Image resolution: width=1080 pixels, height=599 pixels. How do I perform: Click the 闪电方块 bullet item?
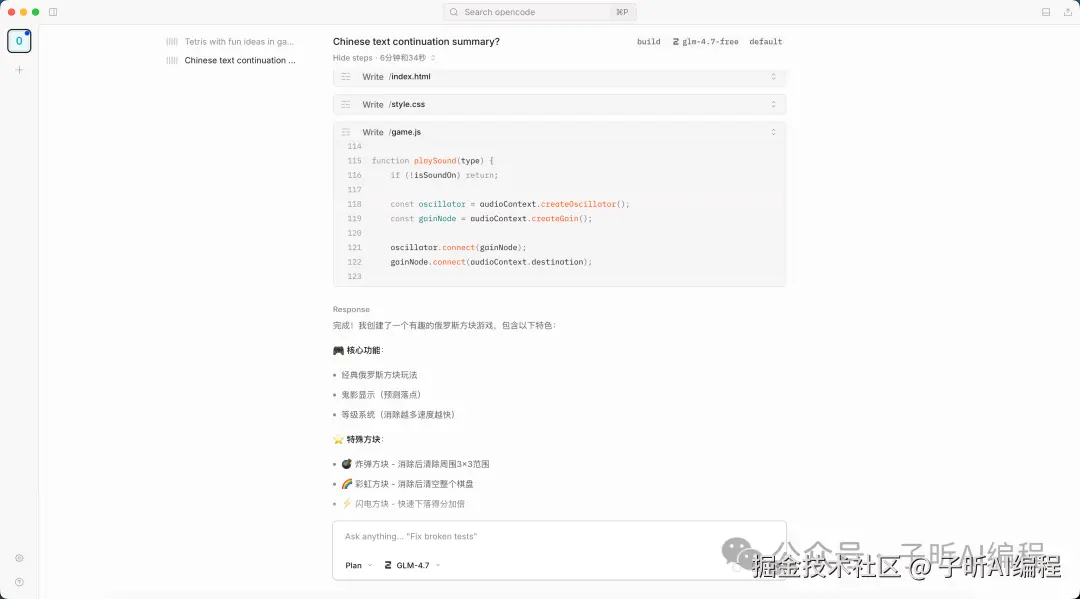(x=403, y=504)
